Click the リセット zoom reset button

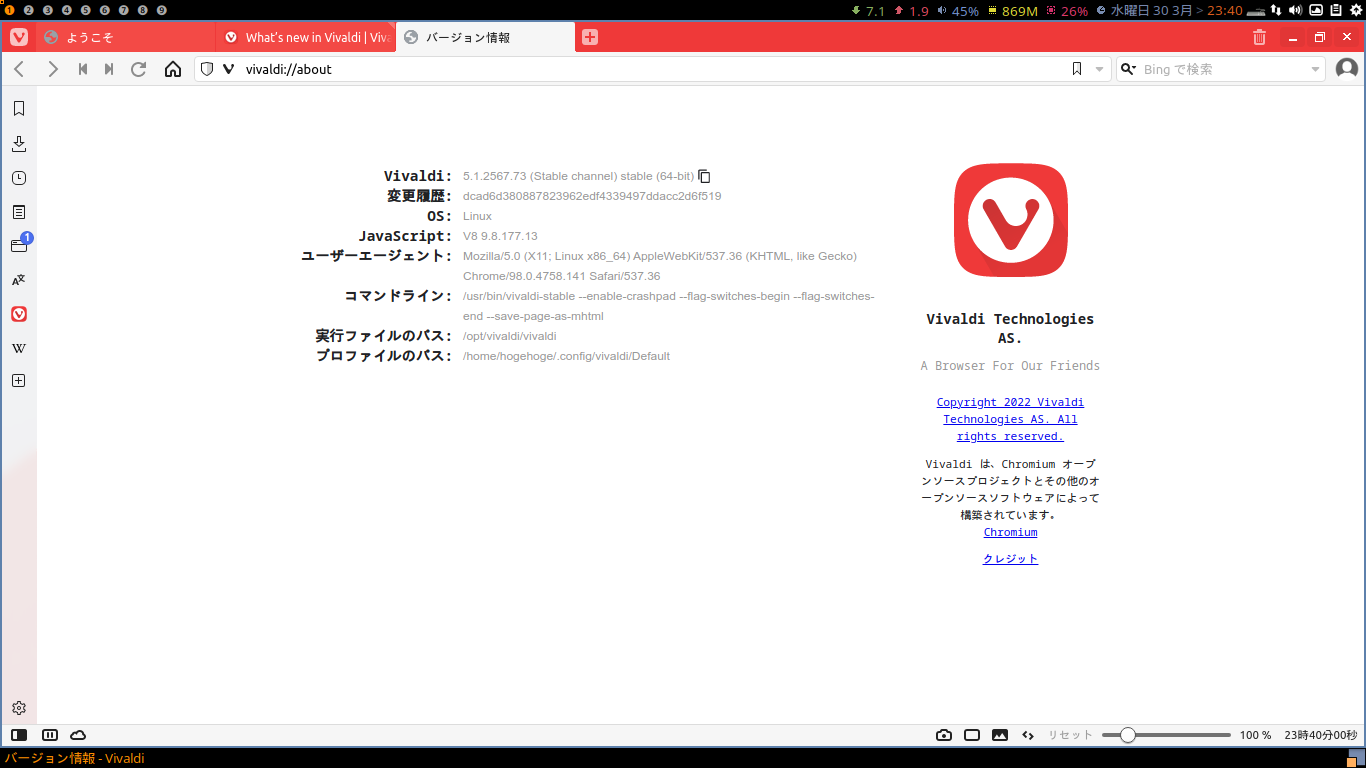(x=1070, y=735)
